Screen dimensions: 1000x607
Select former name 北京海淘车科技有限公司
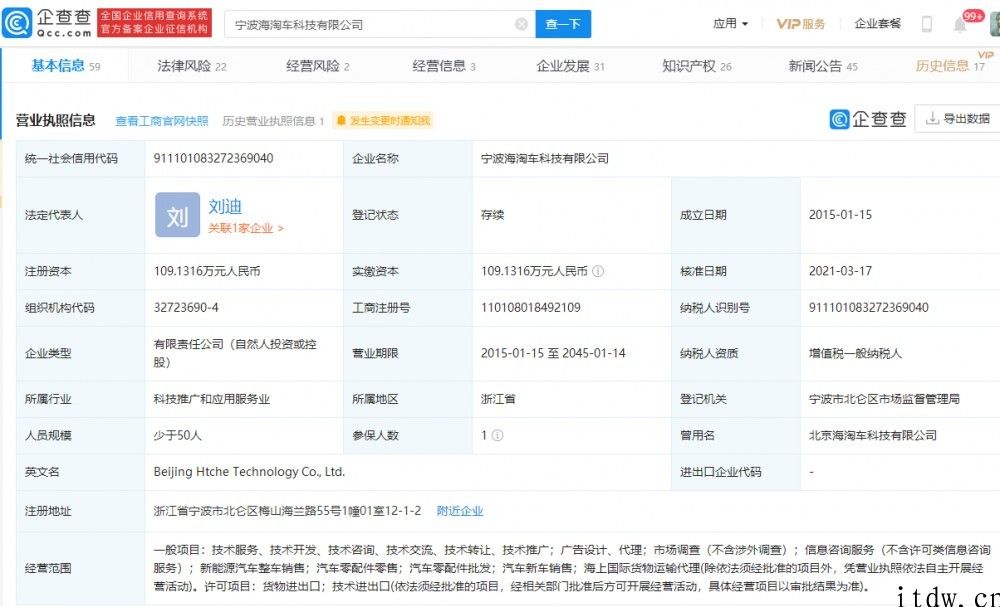pyautogui.click(x=872, y=435)
